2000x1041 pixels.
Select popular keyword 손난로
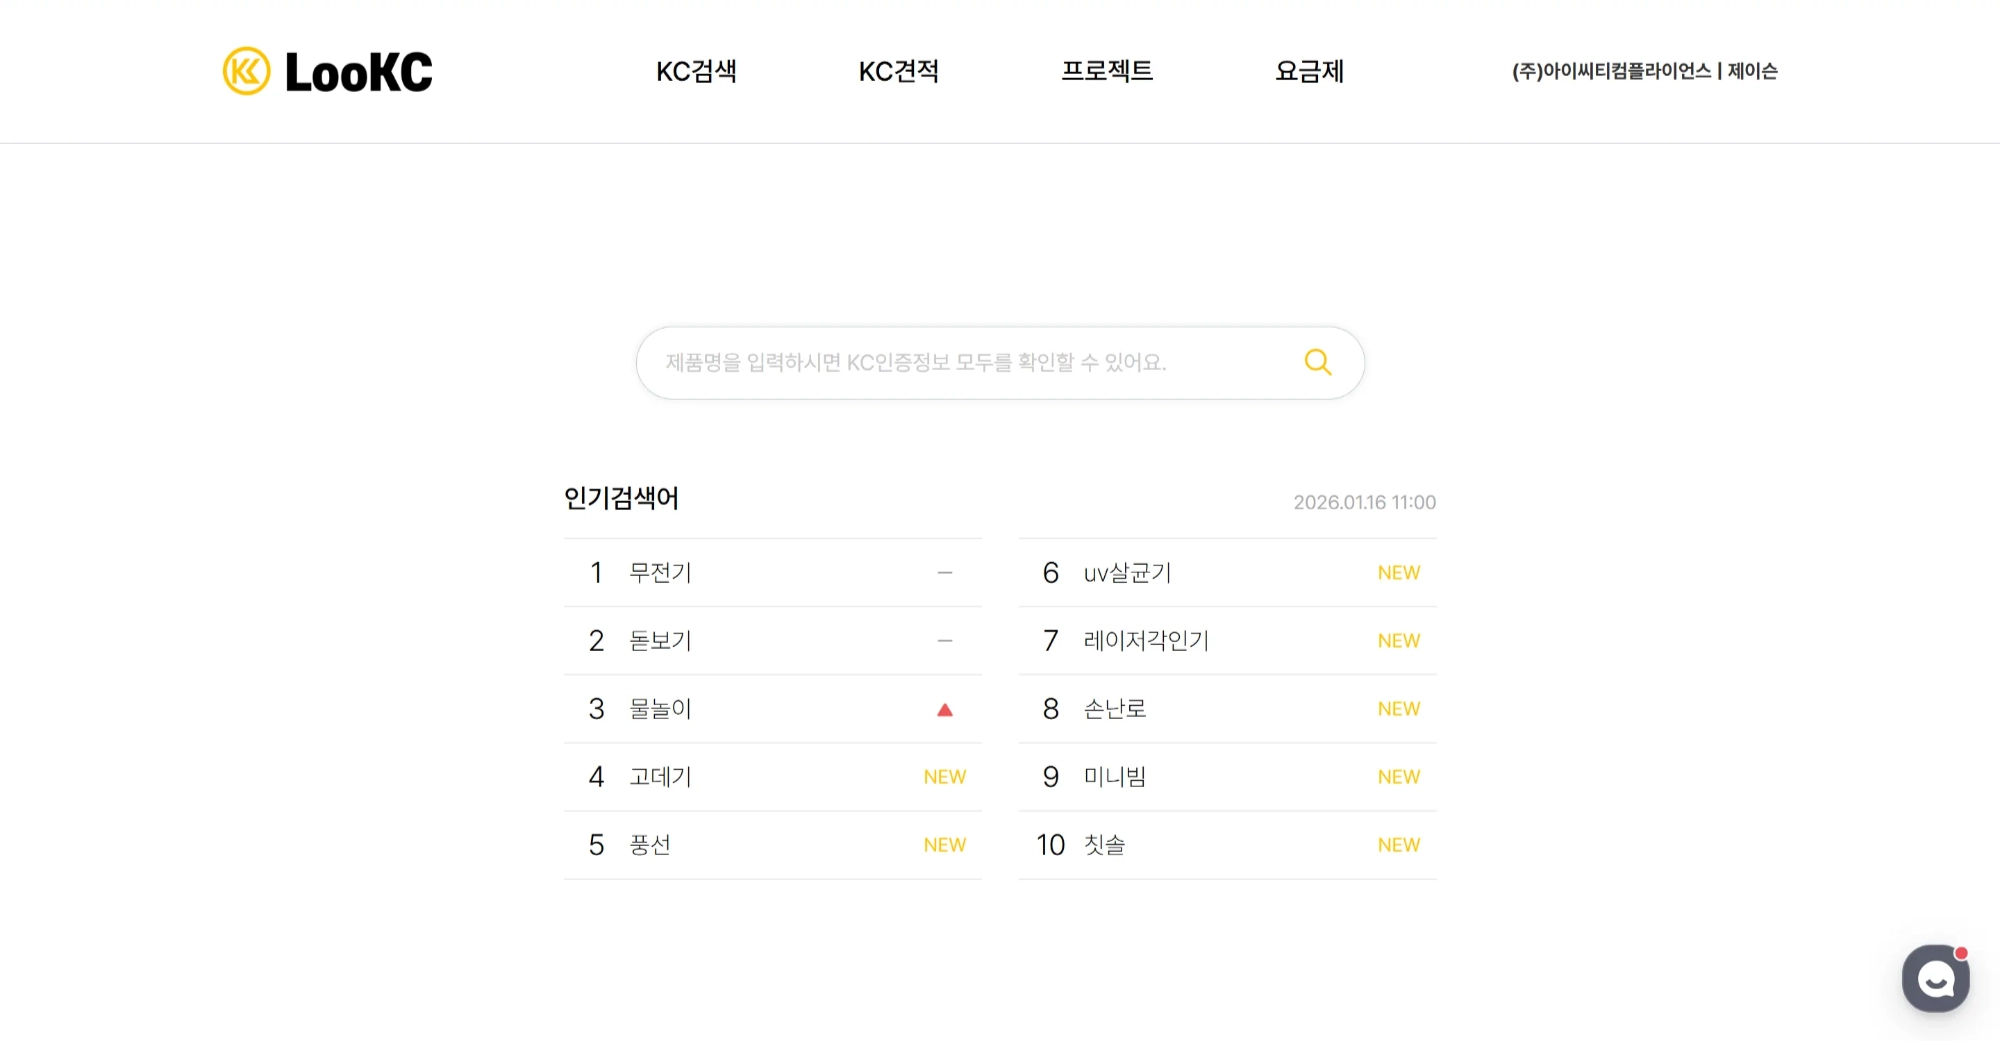coord(1115,709)
